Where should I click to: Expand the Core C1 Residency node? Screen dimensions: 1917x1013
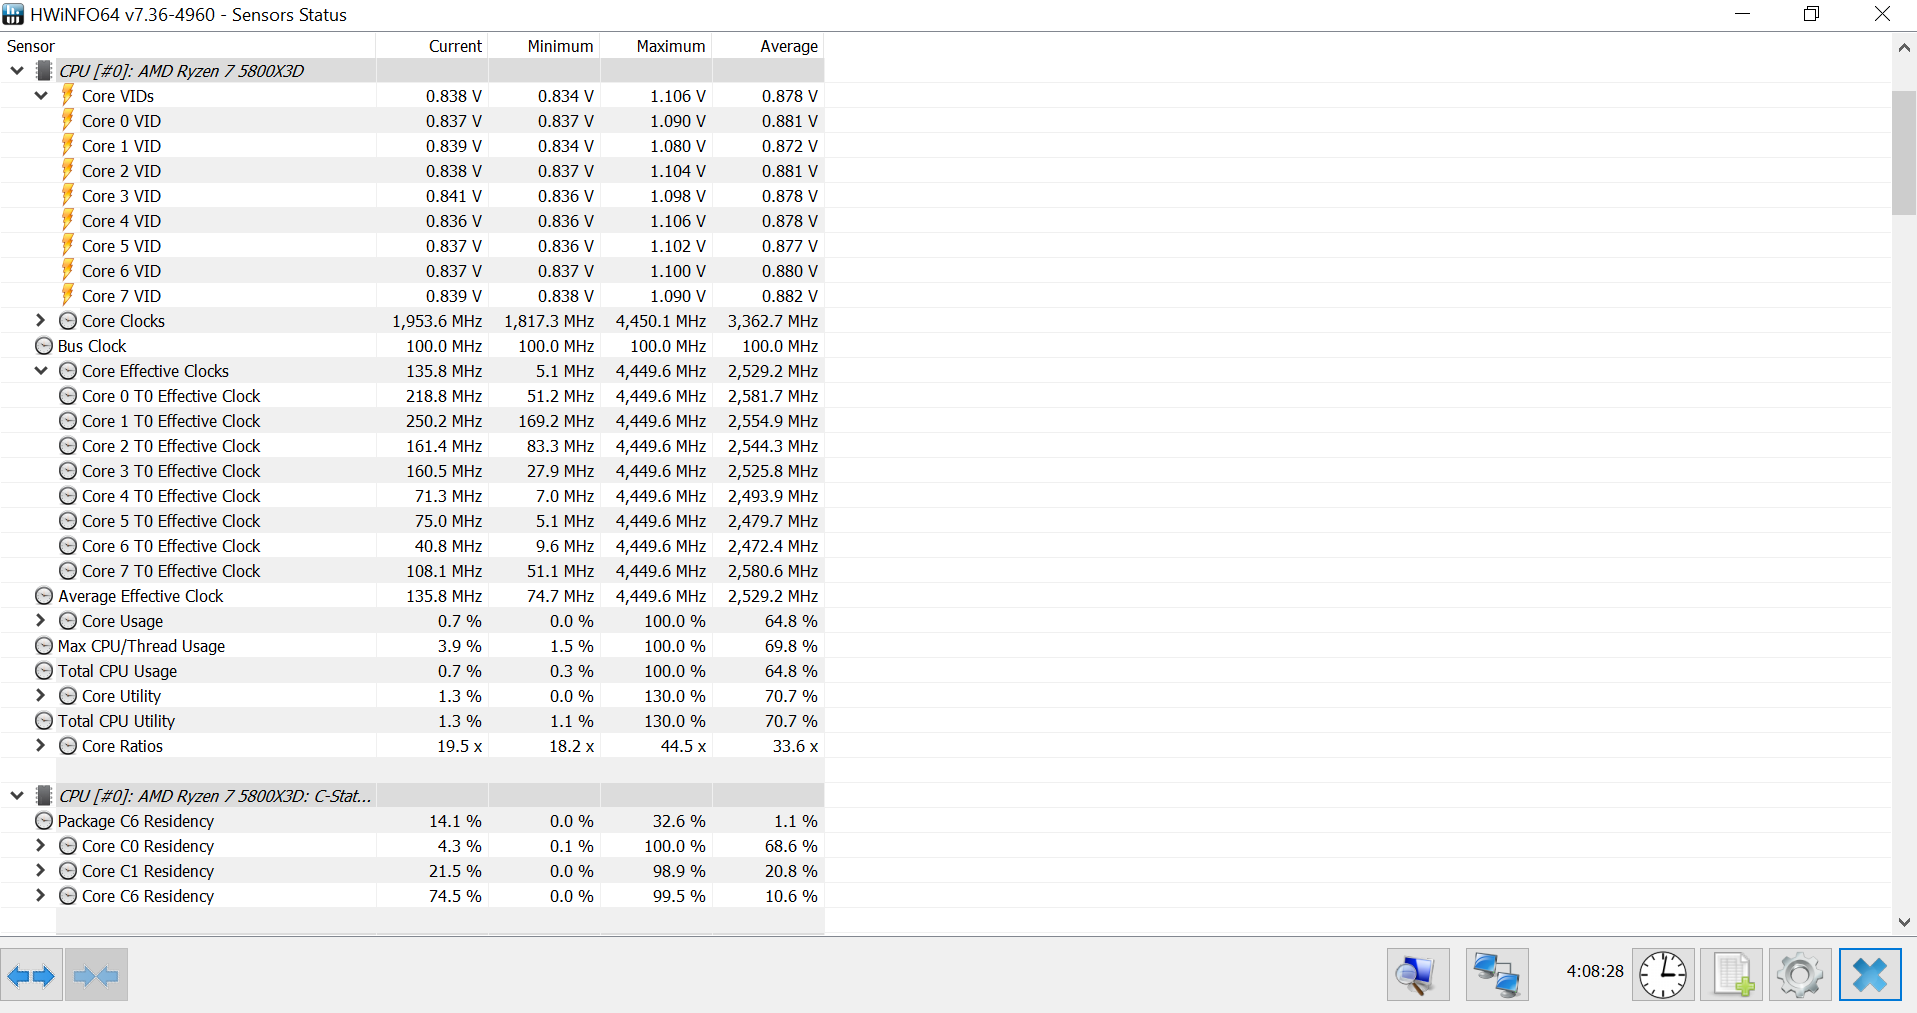(x=41, y=870)
